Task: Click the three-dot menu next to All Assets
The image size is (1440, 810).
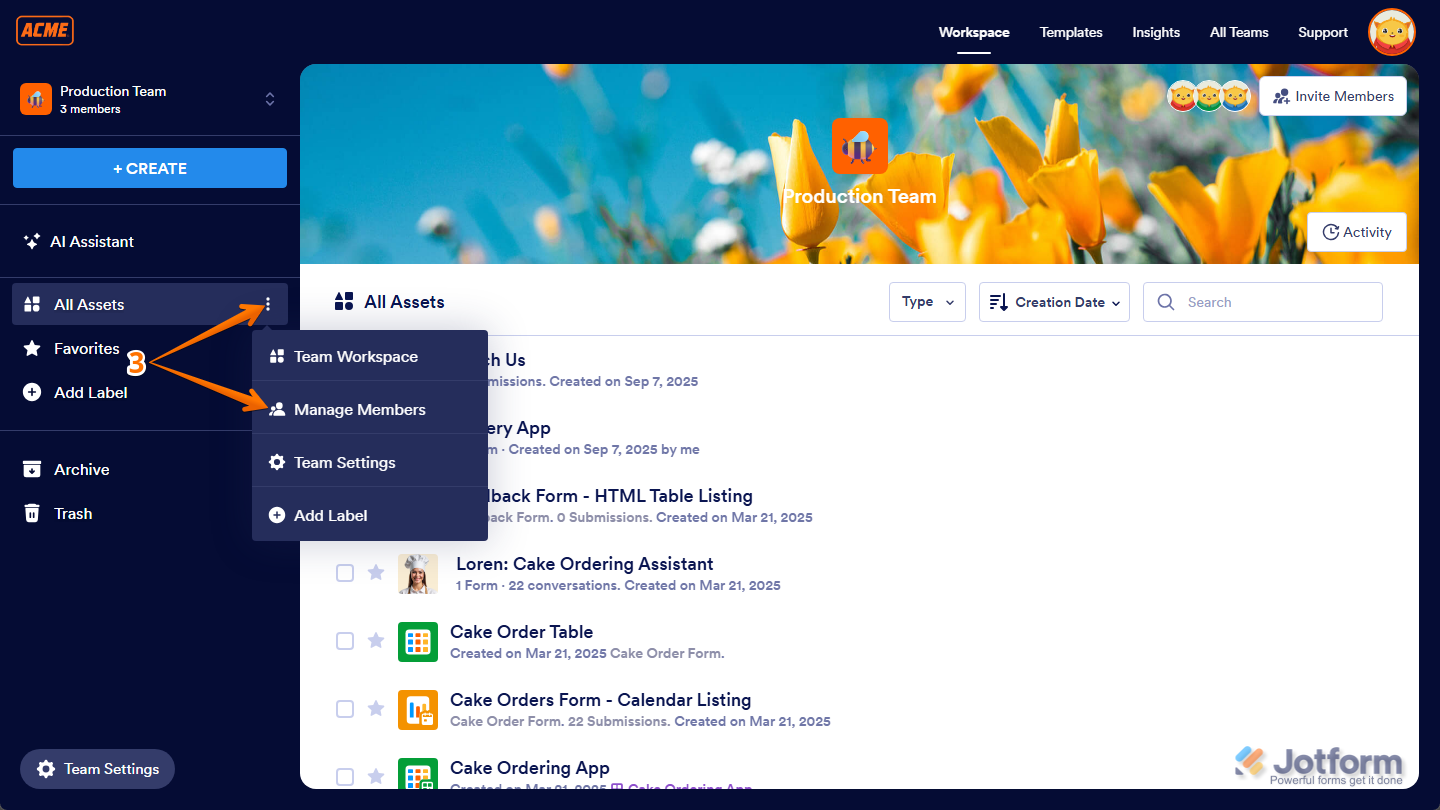Action: pos(266,304)
